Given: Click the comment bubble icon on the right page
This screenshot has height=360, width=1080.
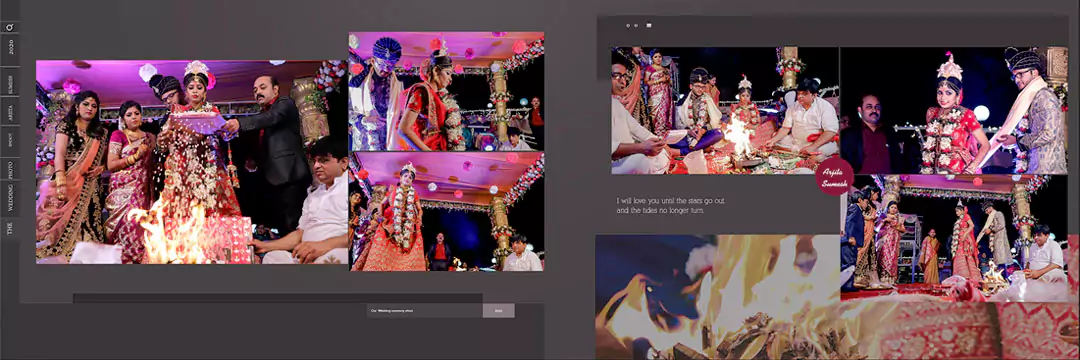Looking at the screenshot, I should (636, 25).
